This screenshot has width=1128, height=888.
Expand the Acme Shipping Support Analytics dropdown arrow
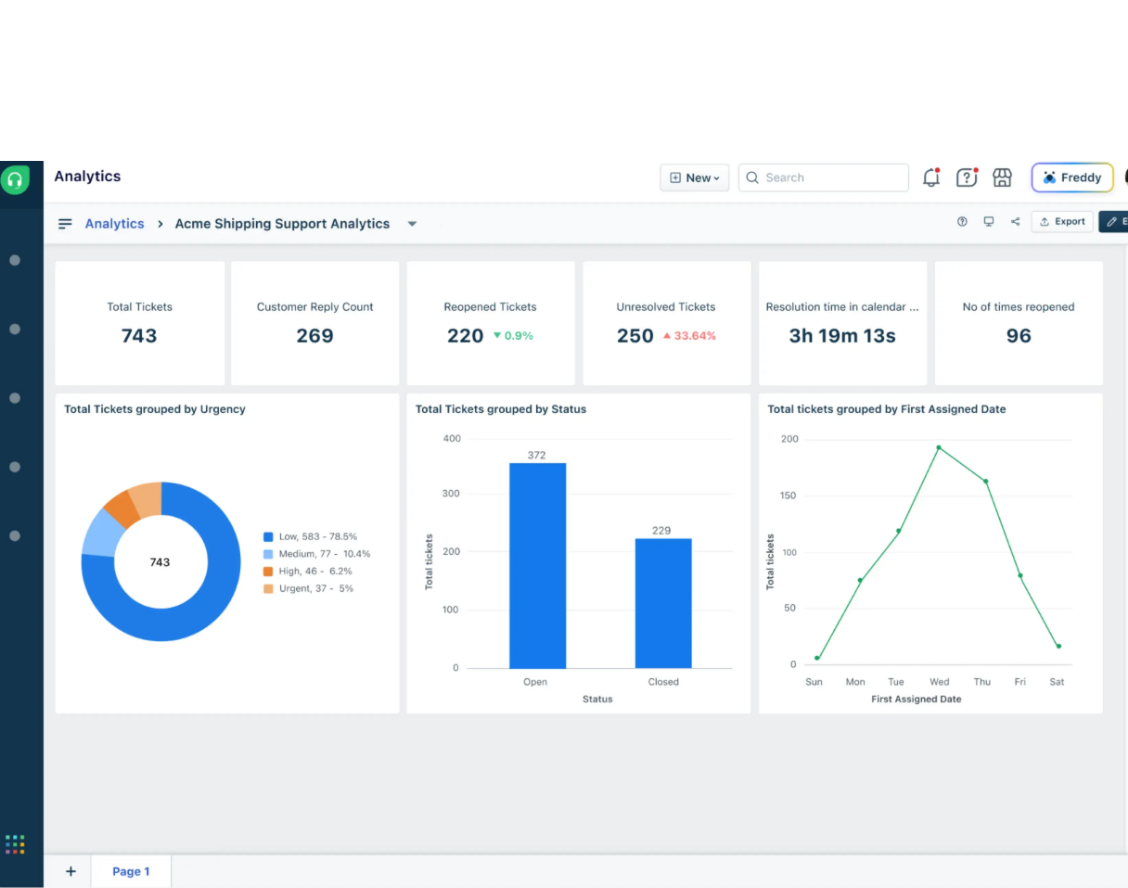[412, 224]
